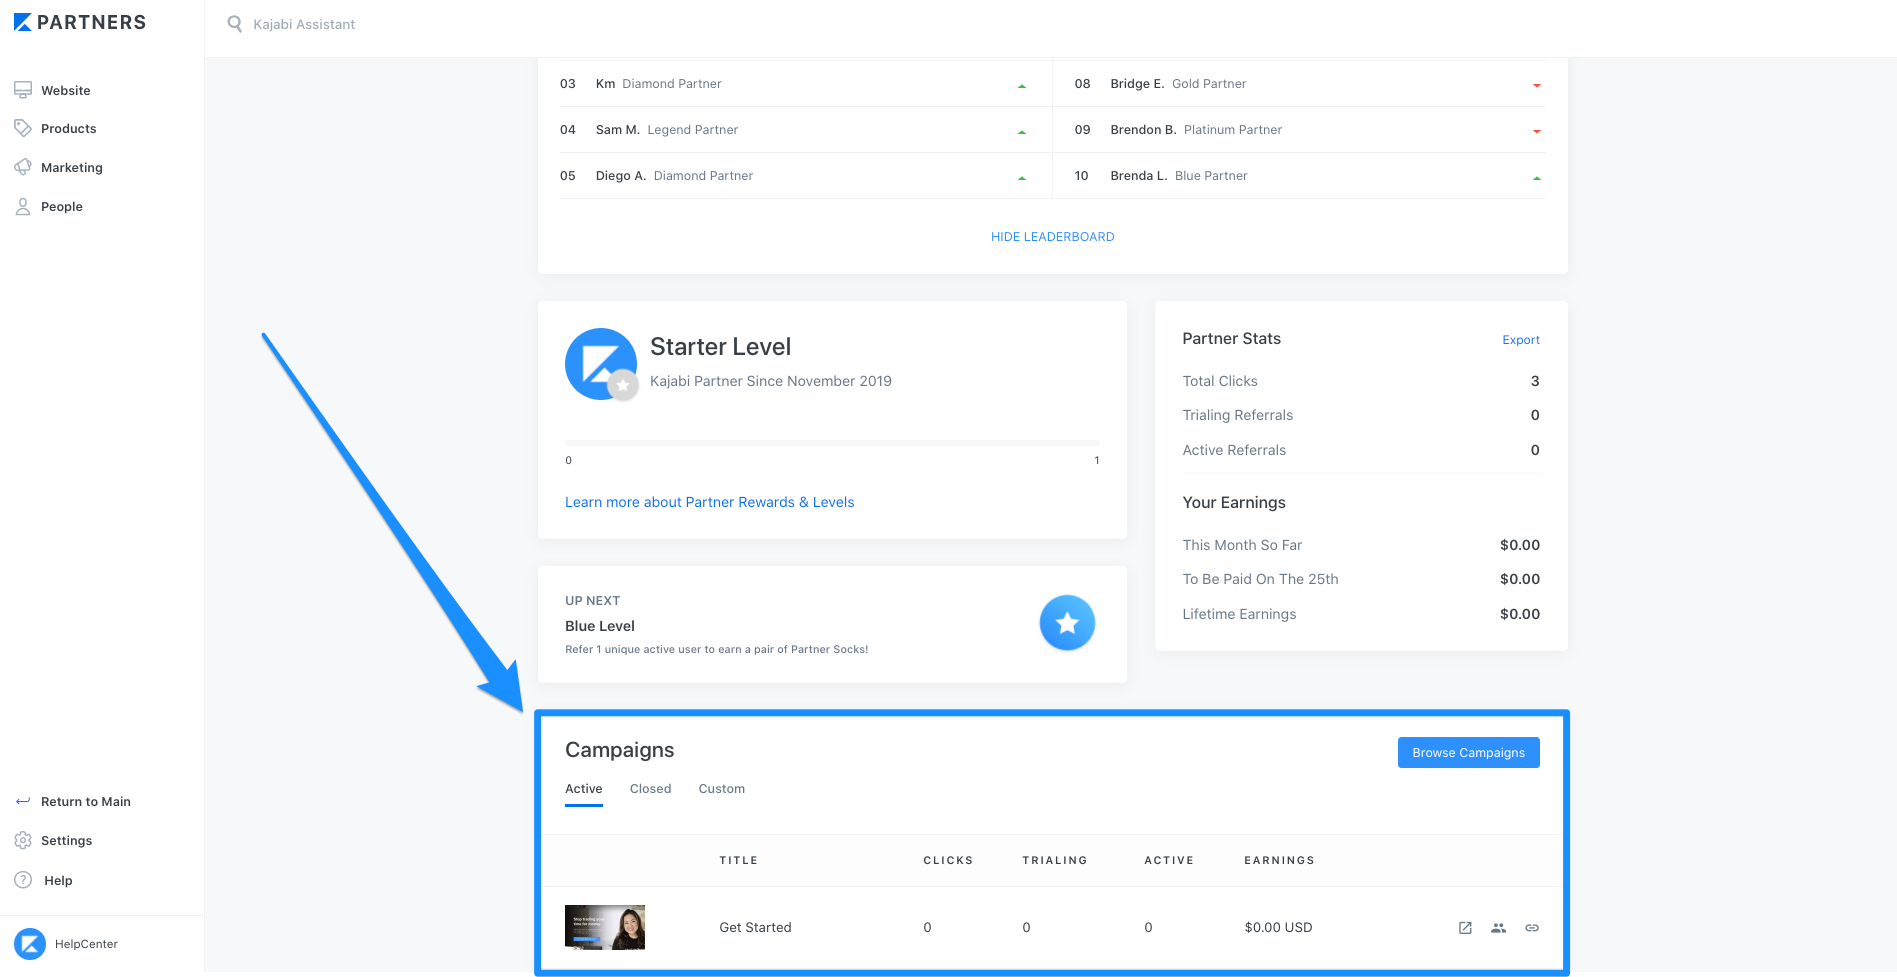Click the search magnifier icon

click(235, 23)
